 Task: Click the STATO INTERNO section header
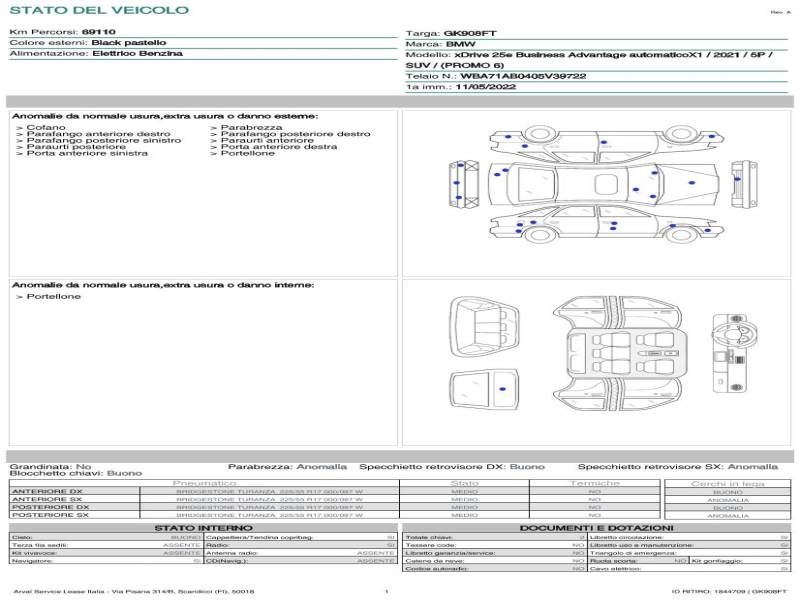point(204,528)
